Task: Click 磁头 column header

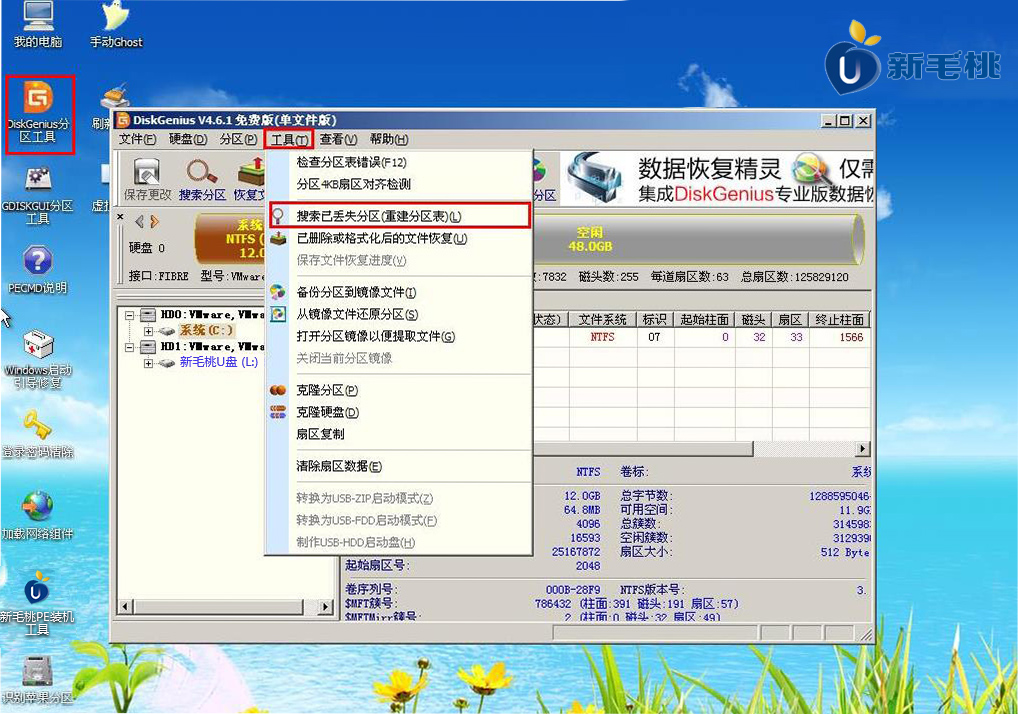Action: 753,319
